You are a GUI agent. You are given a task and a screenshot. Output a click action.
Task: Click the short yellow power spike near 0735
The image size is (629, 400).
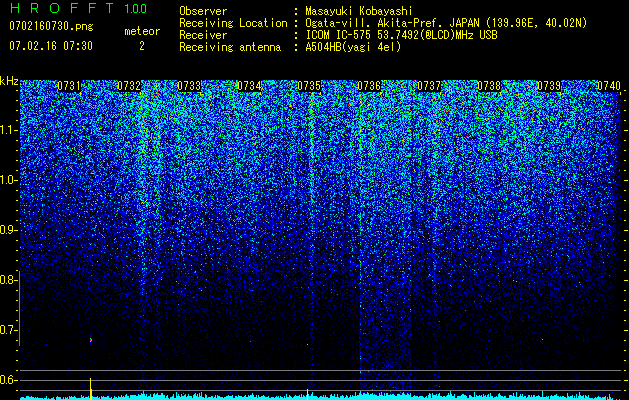tap(307, 394)
